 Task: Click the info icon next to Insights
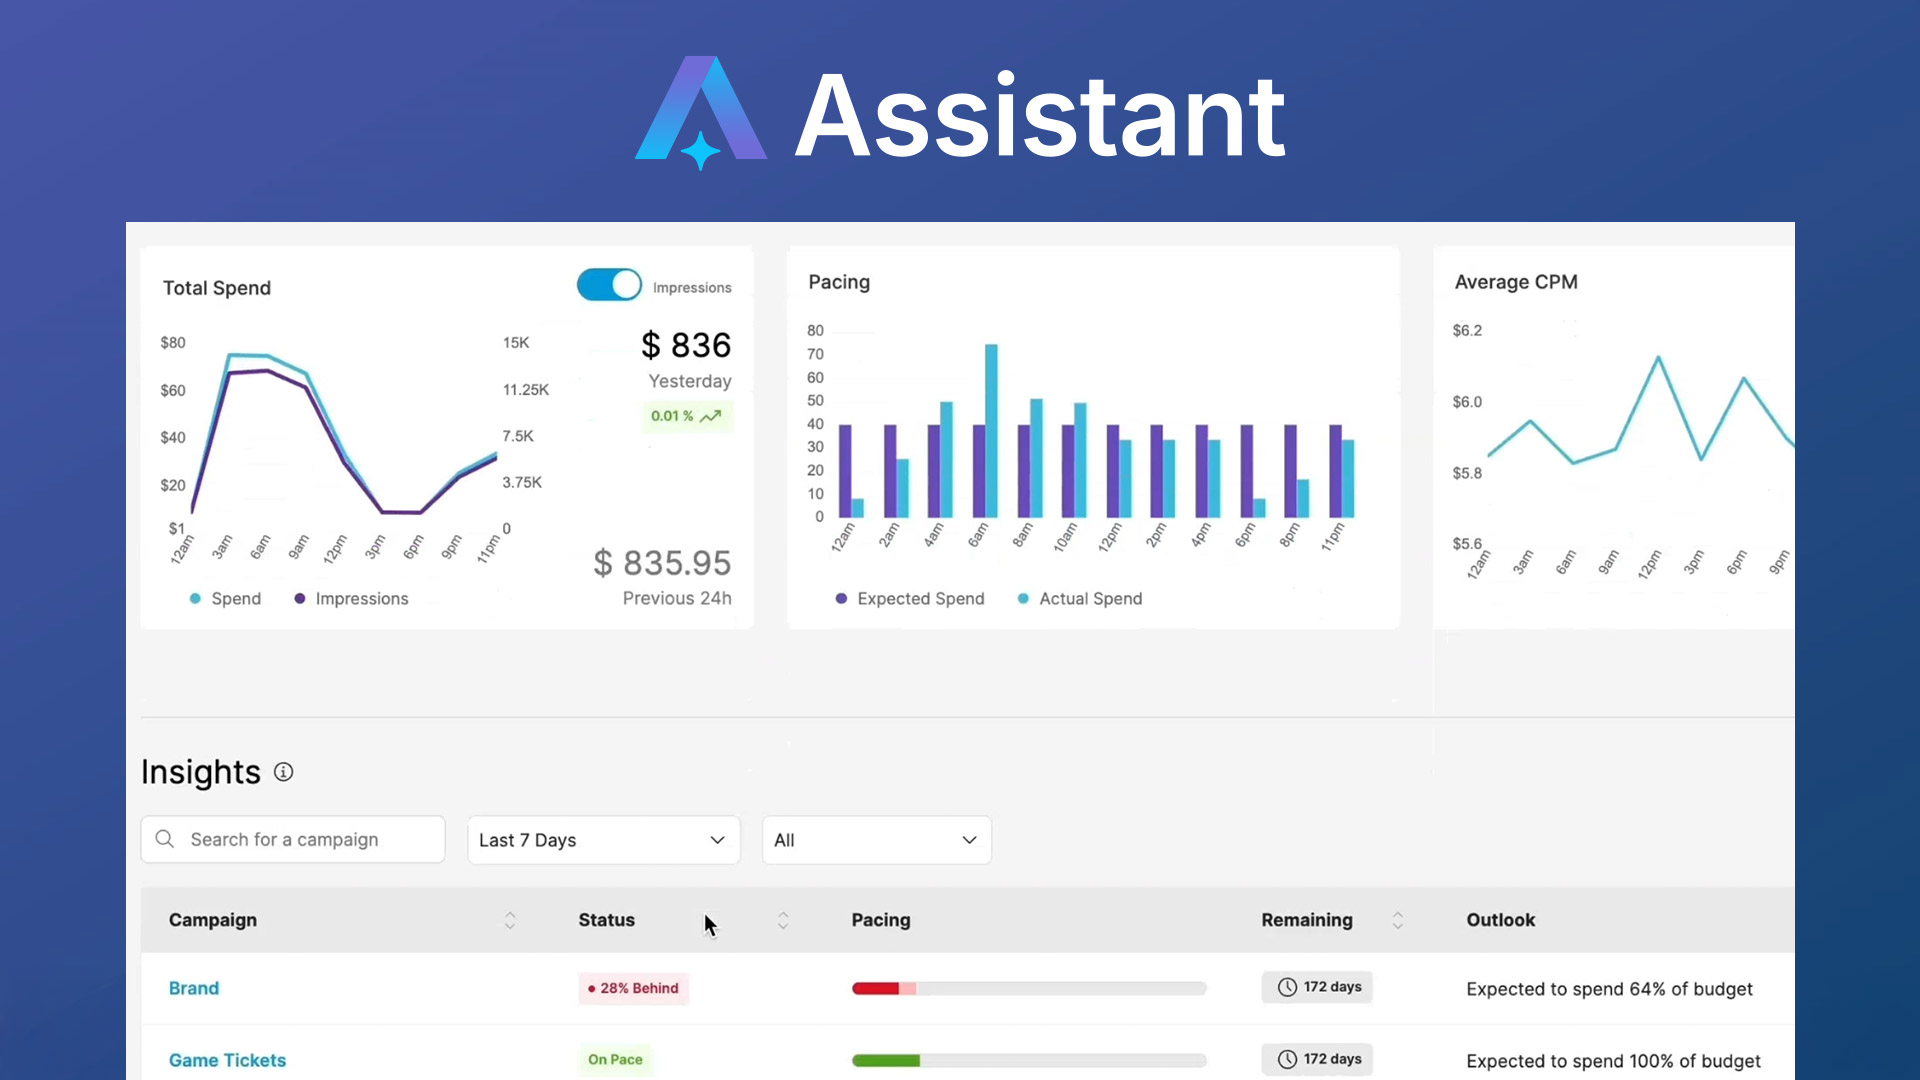click(283, 772)
